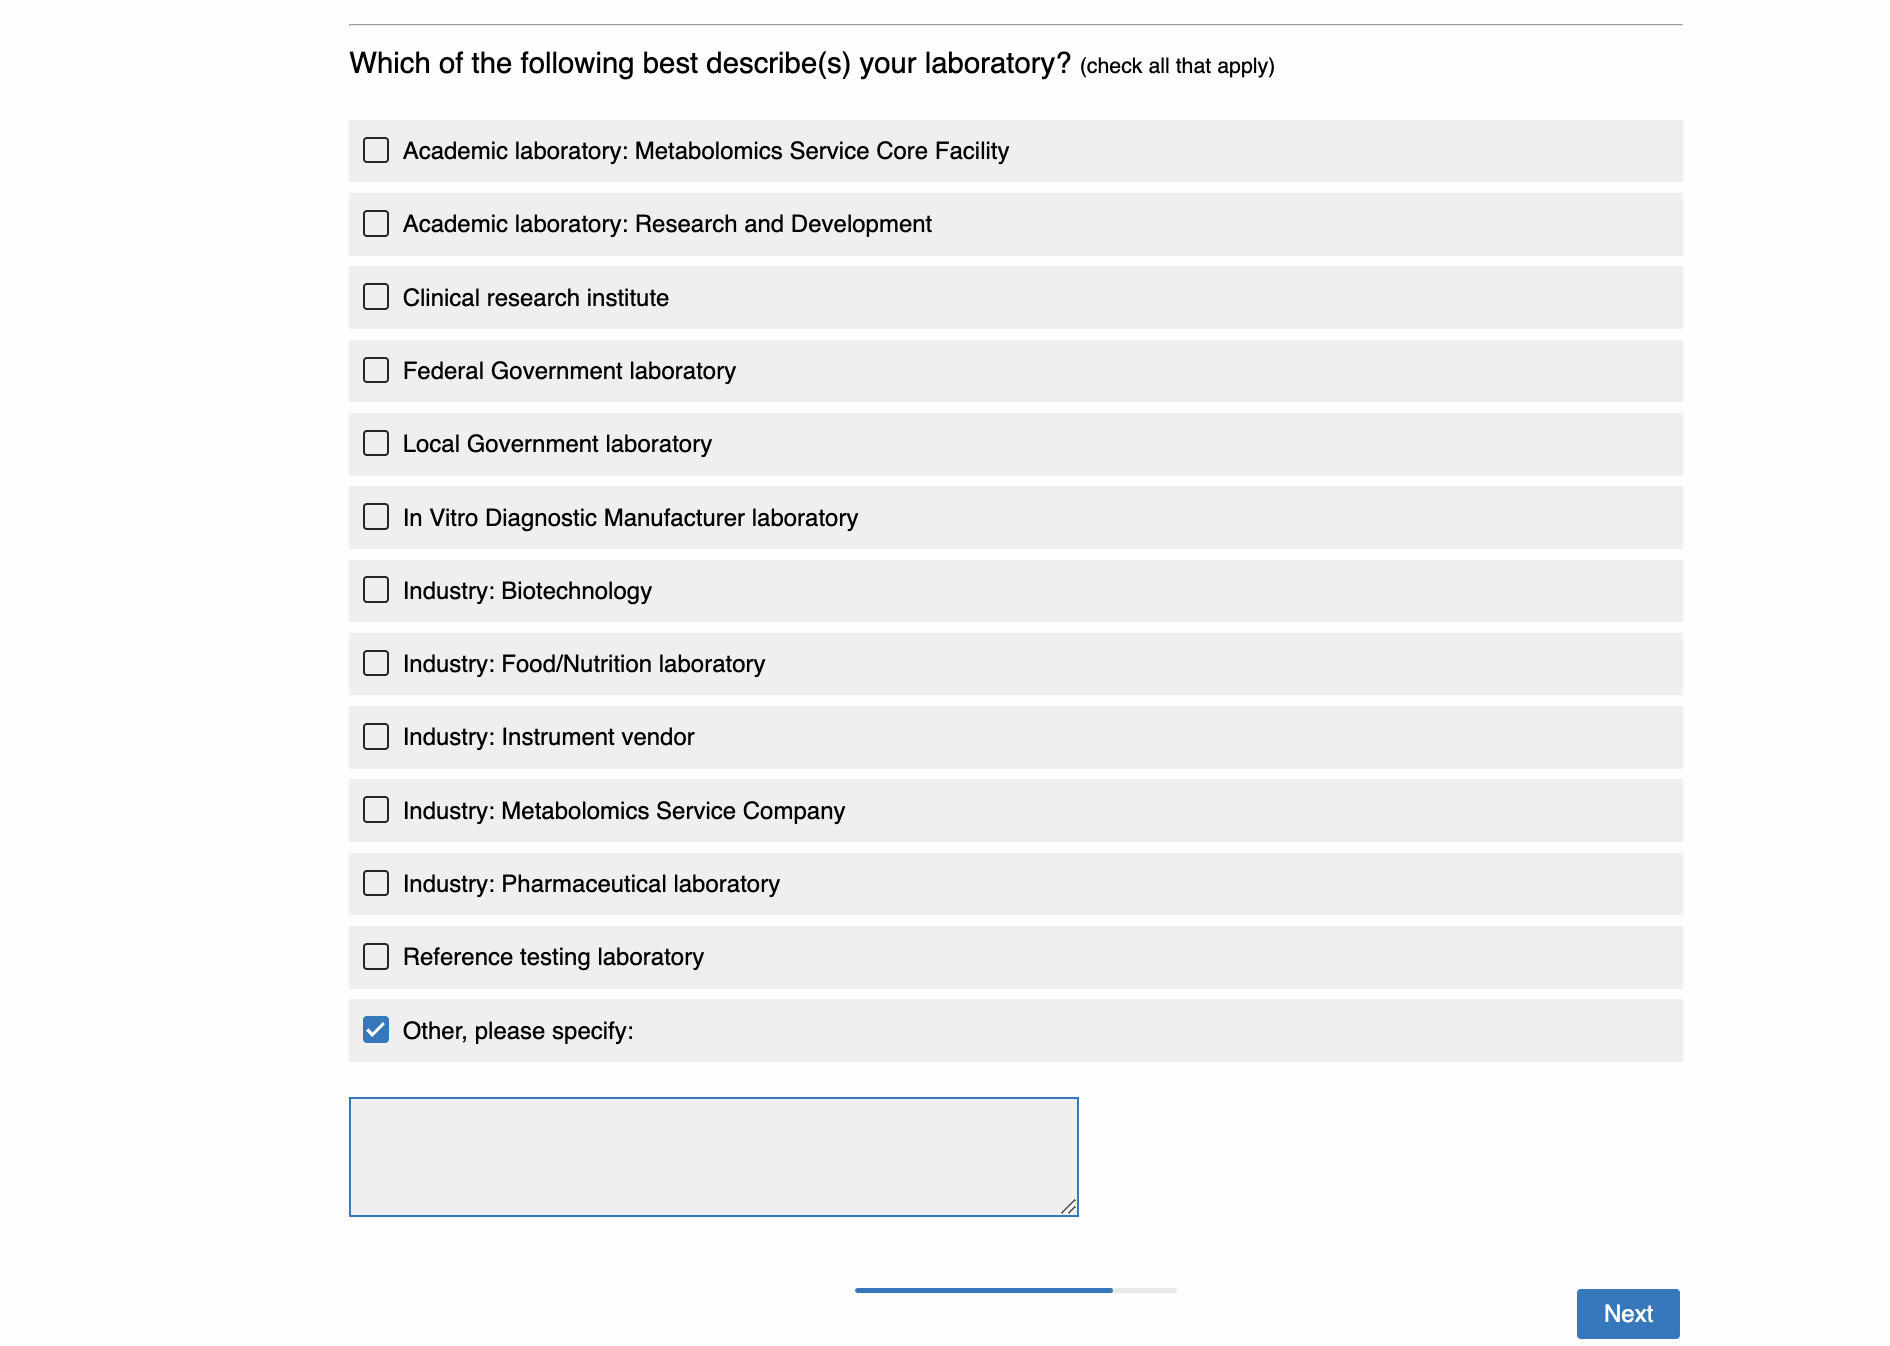Click the Other specify text area

point(713,1156)
